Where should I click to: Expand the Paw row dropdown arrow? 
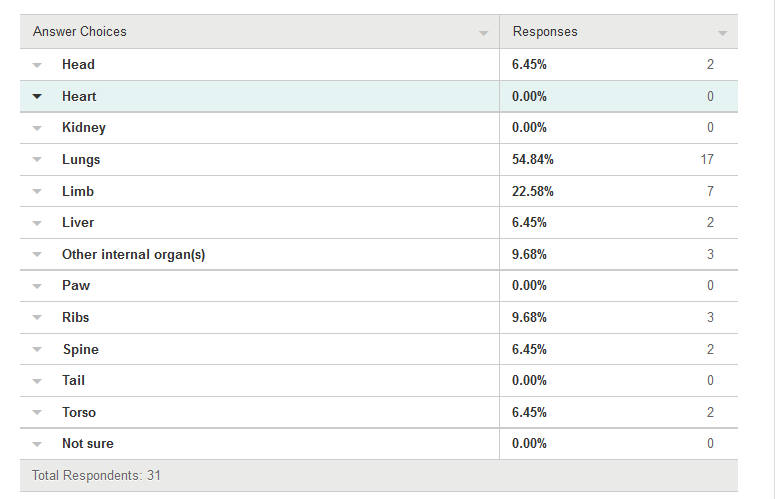tap(37, 286)
